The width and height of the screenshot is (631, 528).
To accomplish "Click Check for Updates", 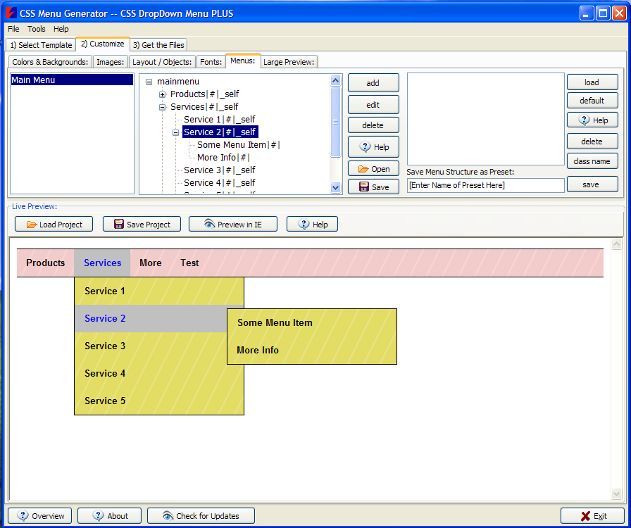I will 200,516.
